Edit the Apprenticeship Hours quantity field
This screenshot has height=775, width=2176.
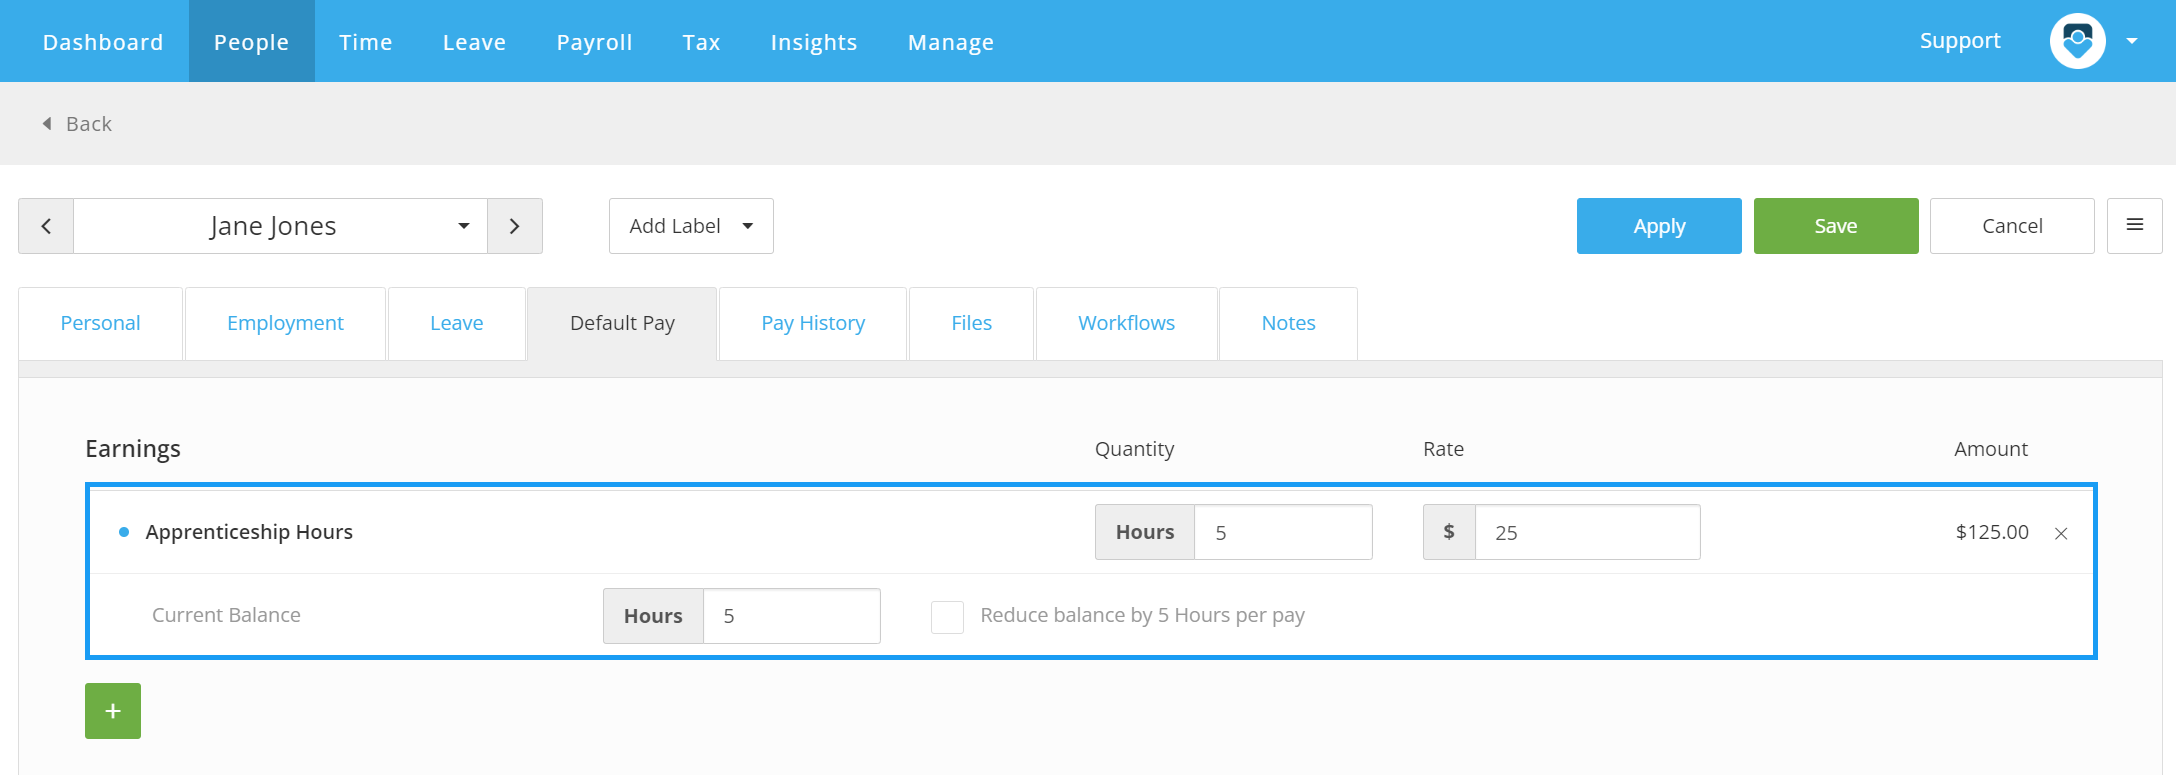coord(1283,532)
